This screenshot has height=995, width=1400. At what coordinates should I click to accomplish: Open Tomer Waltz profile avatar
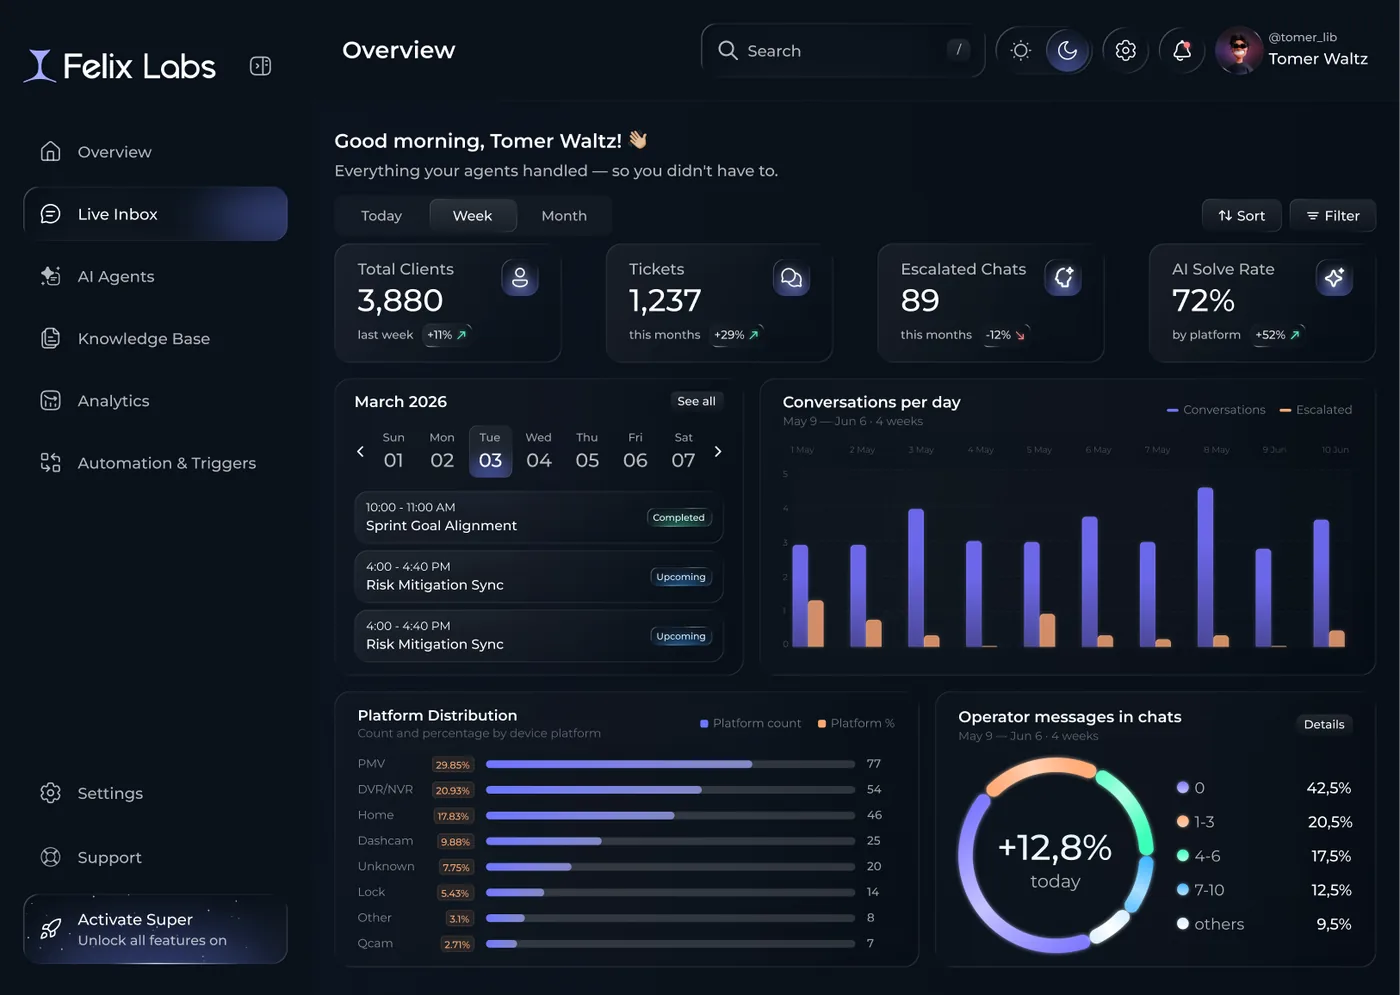[1238, 50]
